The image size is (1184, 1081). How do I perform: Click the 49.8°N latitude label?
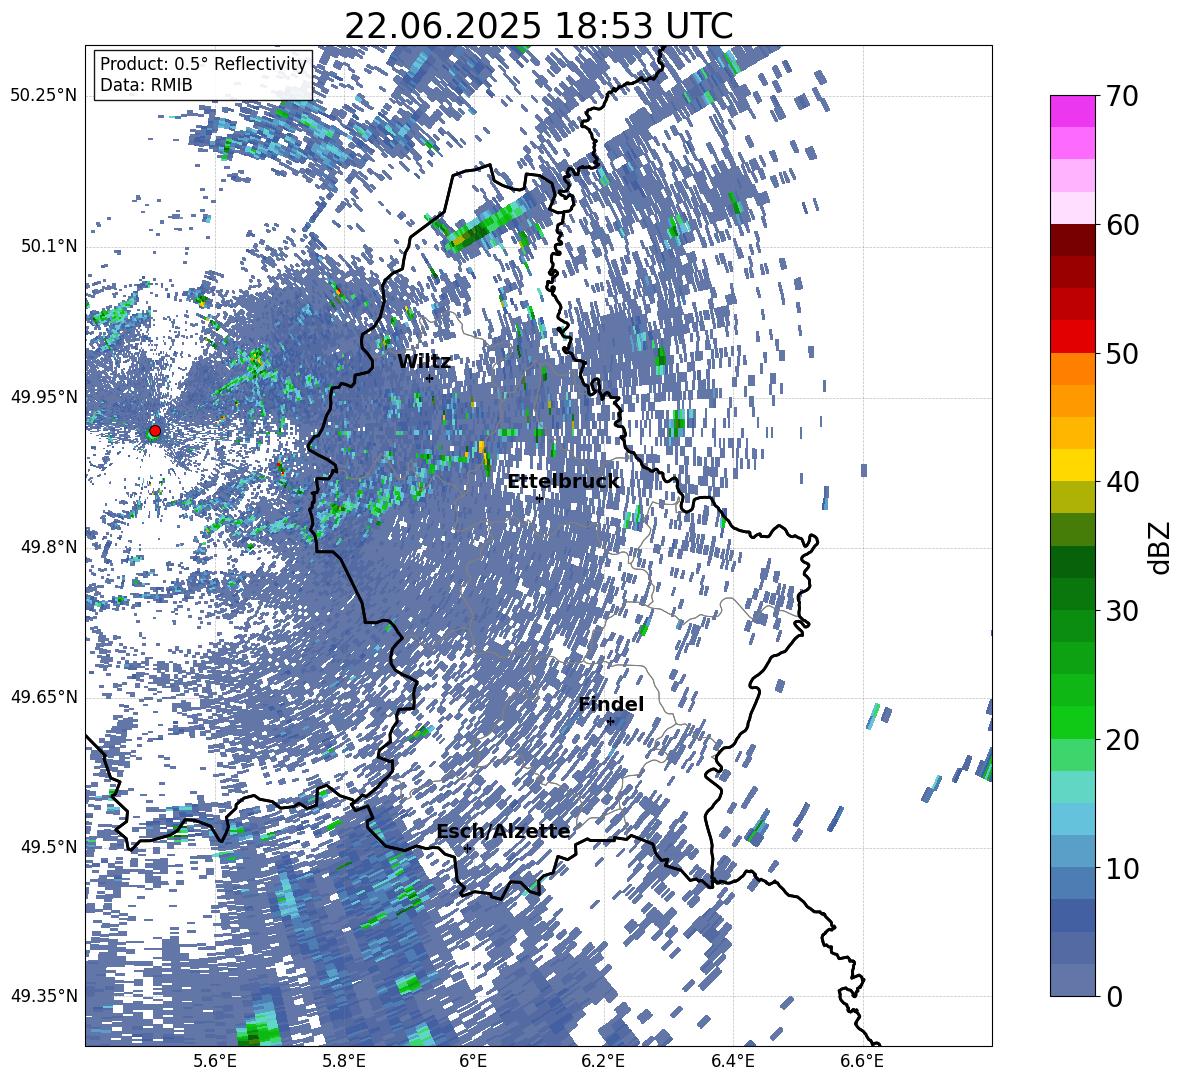[x=48, y=547]
